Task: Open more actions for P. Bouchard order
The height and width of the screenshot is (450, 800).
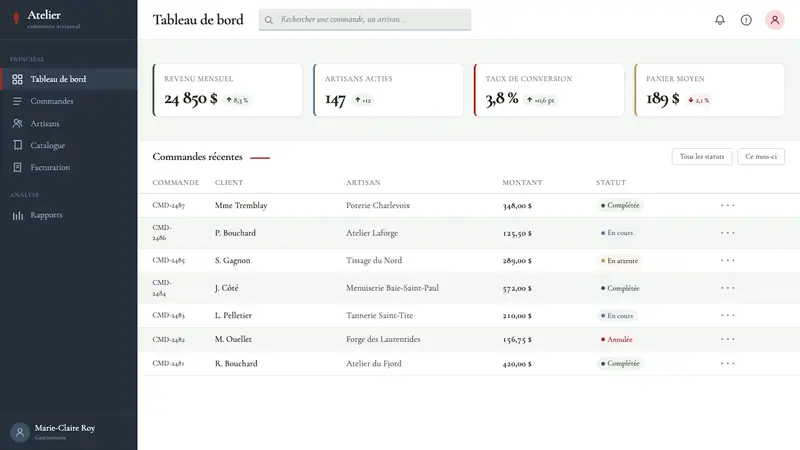Action: click(x=728, y=233)
